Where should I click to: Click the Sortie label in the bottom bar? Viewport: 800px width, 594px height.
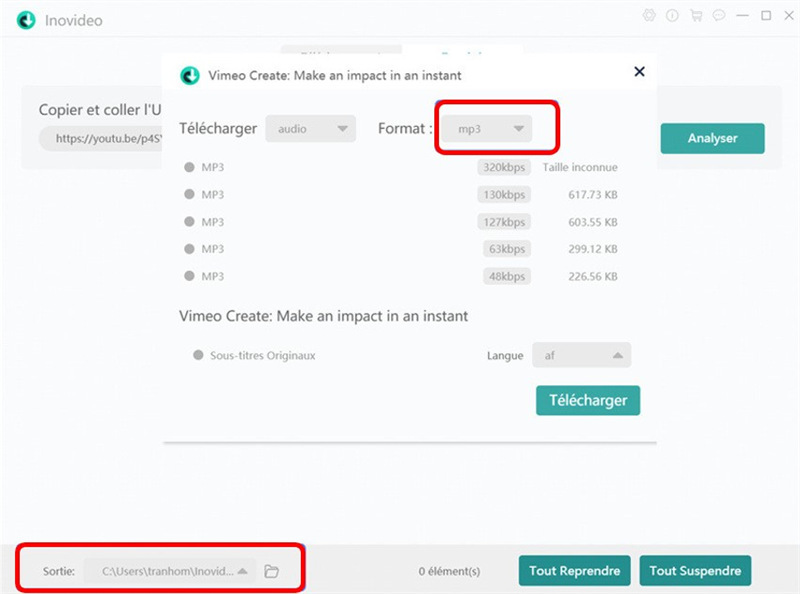tap(59, 571)
